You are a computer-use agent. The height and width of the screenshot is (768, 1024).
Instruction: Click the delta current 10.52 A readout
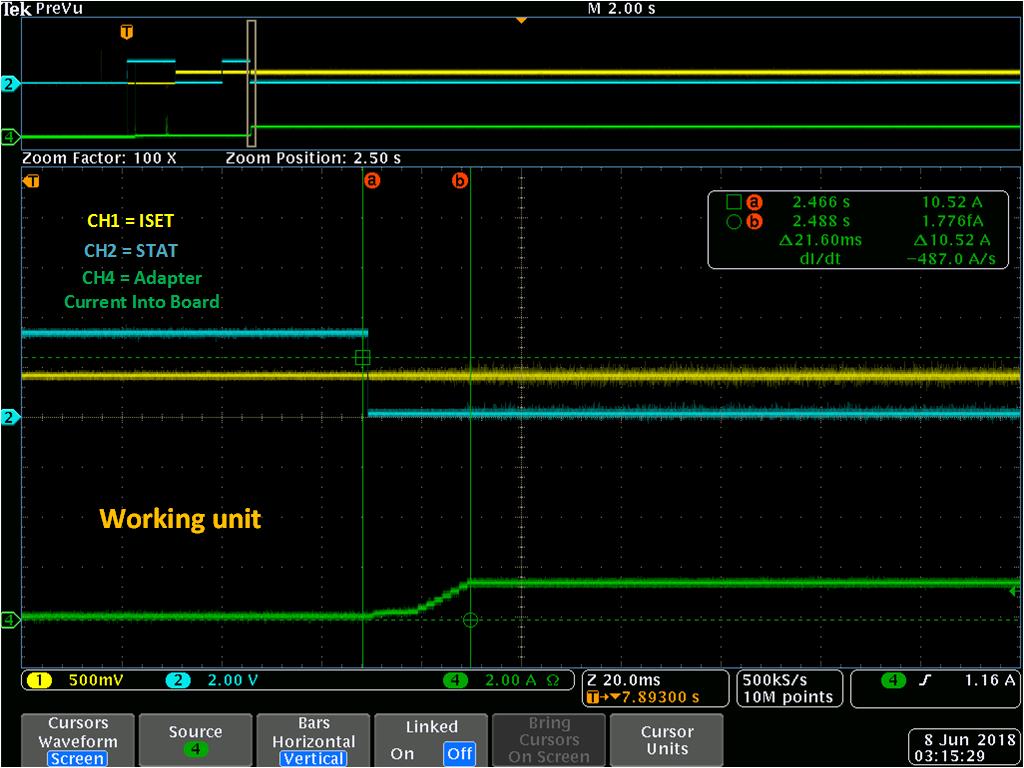[x=952, y=240]
